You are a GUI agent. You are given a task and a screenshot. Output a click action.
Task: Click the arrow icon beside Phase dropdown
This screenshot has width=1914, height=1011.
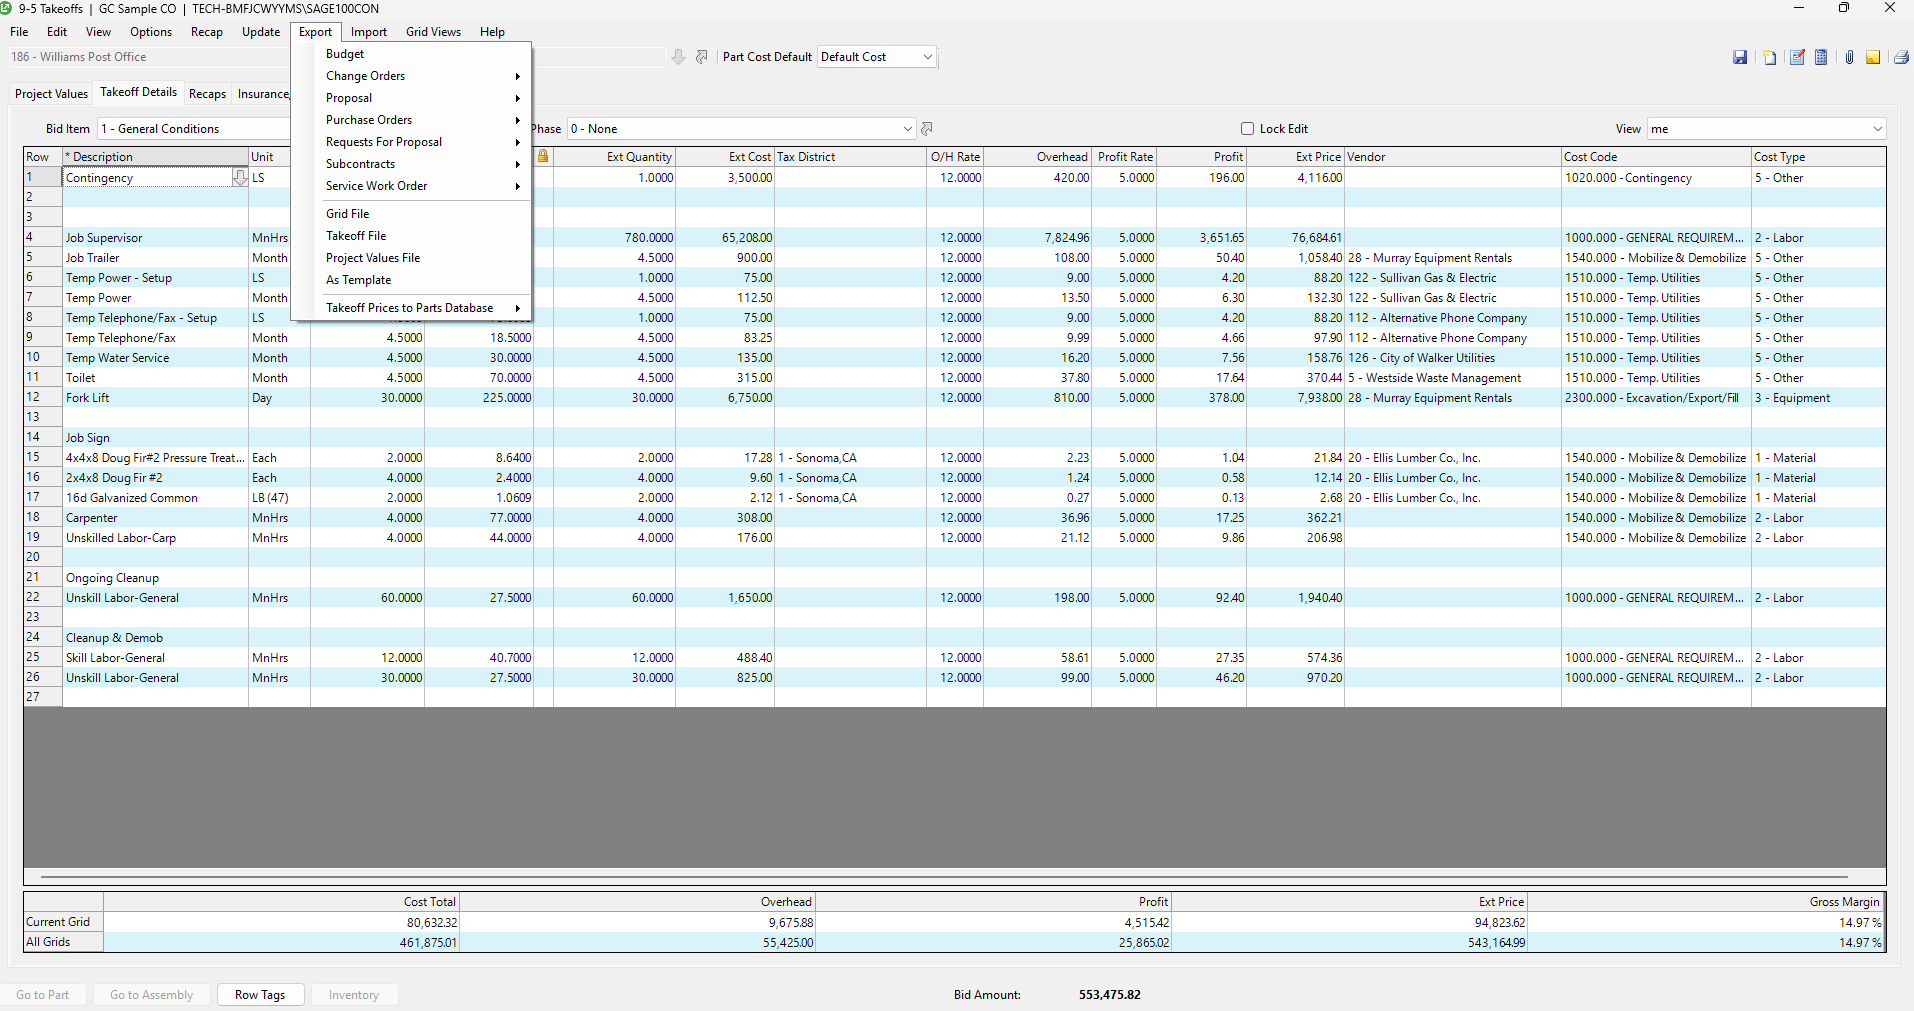[927, 129]
